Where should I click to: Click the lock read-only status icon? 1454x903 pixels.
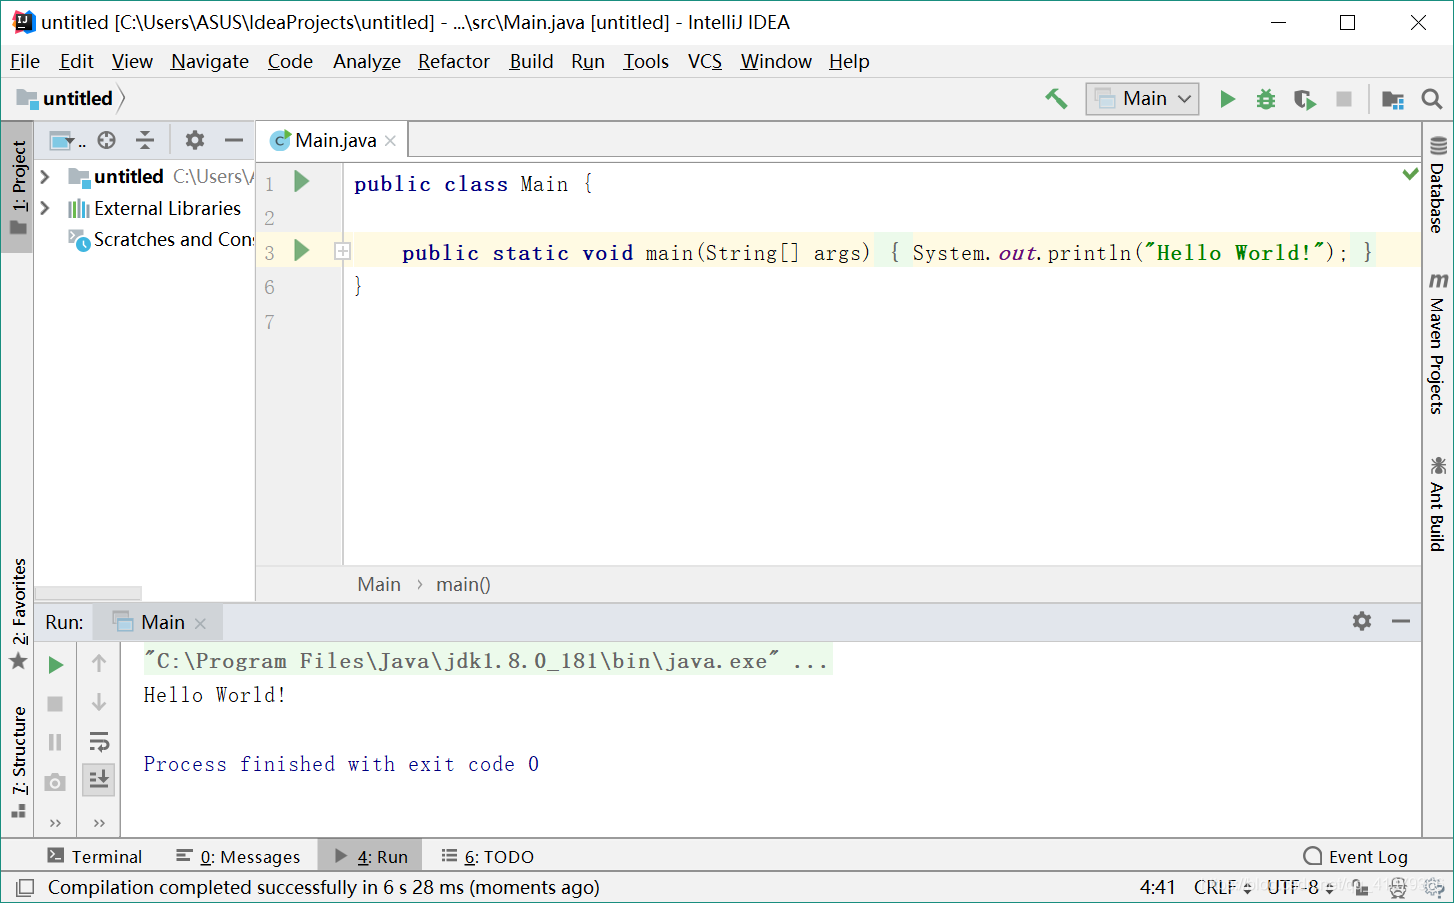pyautogui.click(x=1360, y=887)
